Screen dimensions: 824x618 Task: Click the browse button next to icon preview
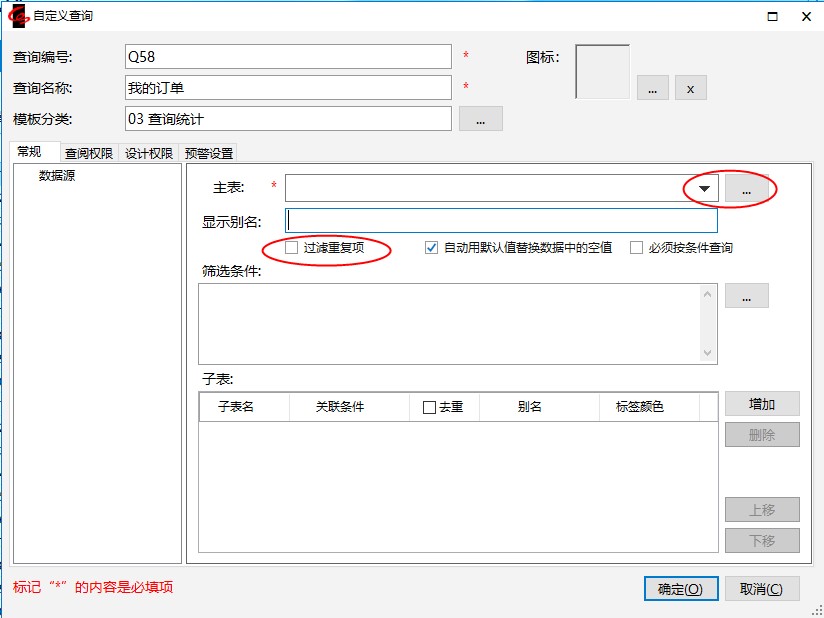tap(652, 88)
